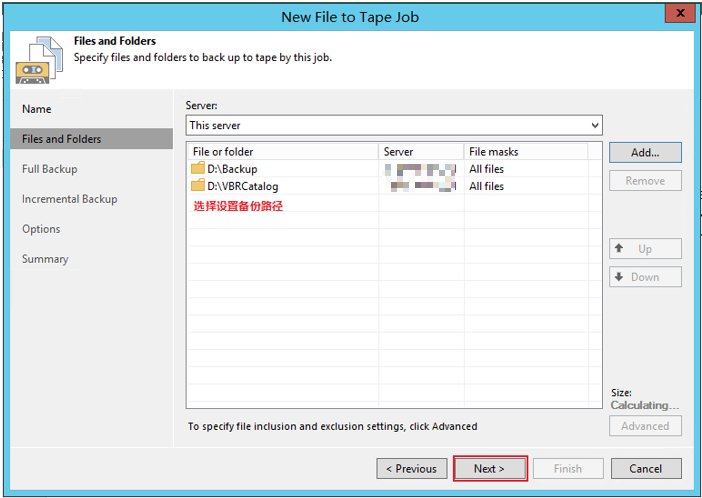702x498 pixels.
Task: Jump to the Summary step
Action: click(x=45, y=259)
